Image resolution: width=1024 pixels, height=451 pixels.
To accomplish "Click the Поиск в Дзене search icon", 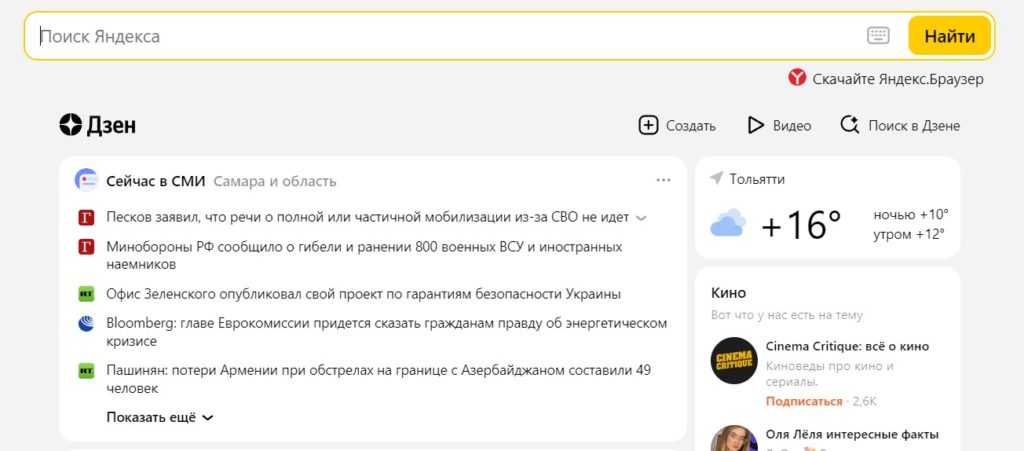I will [850, 125].
